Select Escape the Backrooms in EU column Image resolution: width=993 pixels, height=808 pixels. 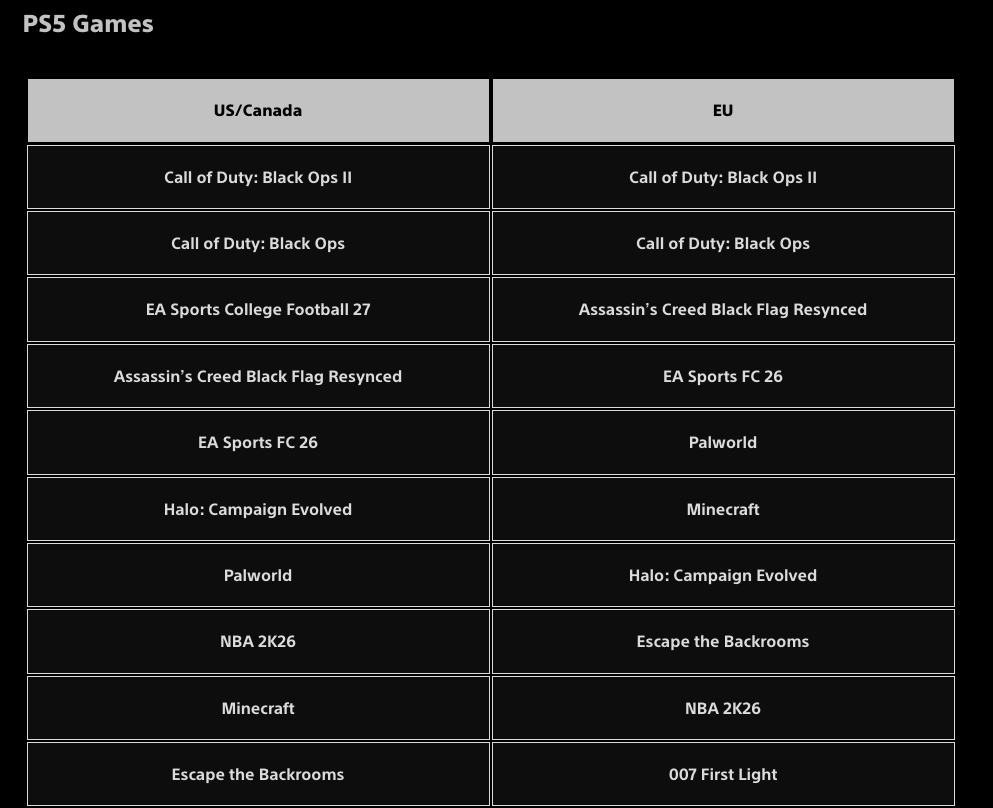[x=723, y=641]
